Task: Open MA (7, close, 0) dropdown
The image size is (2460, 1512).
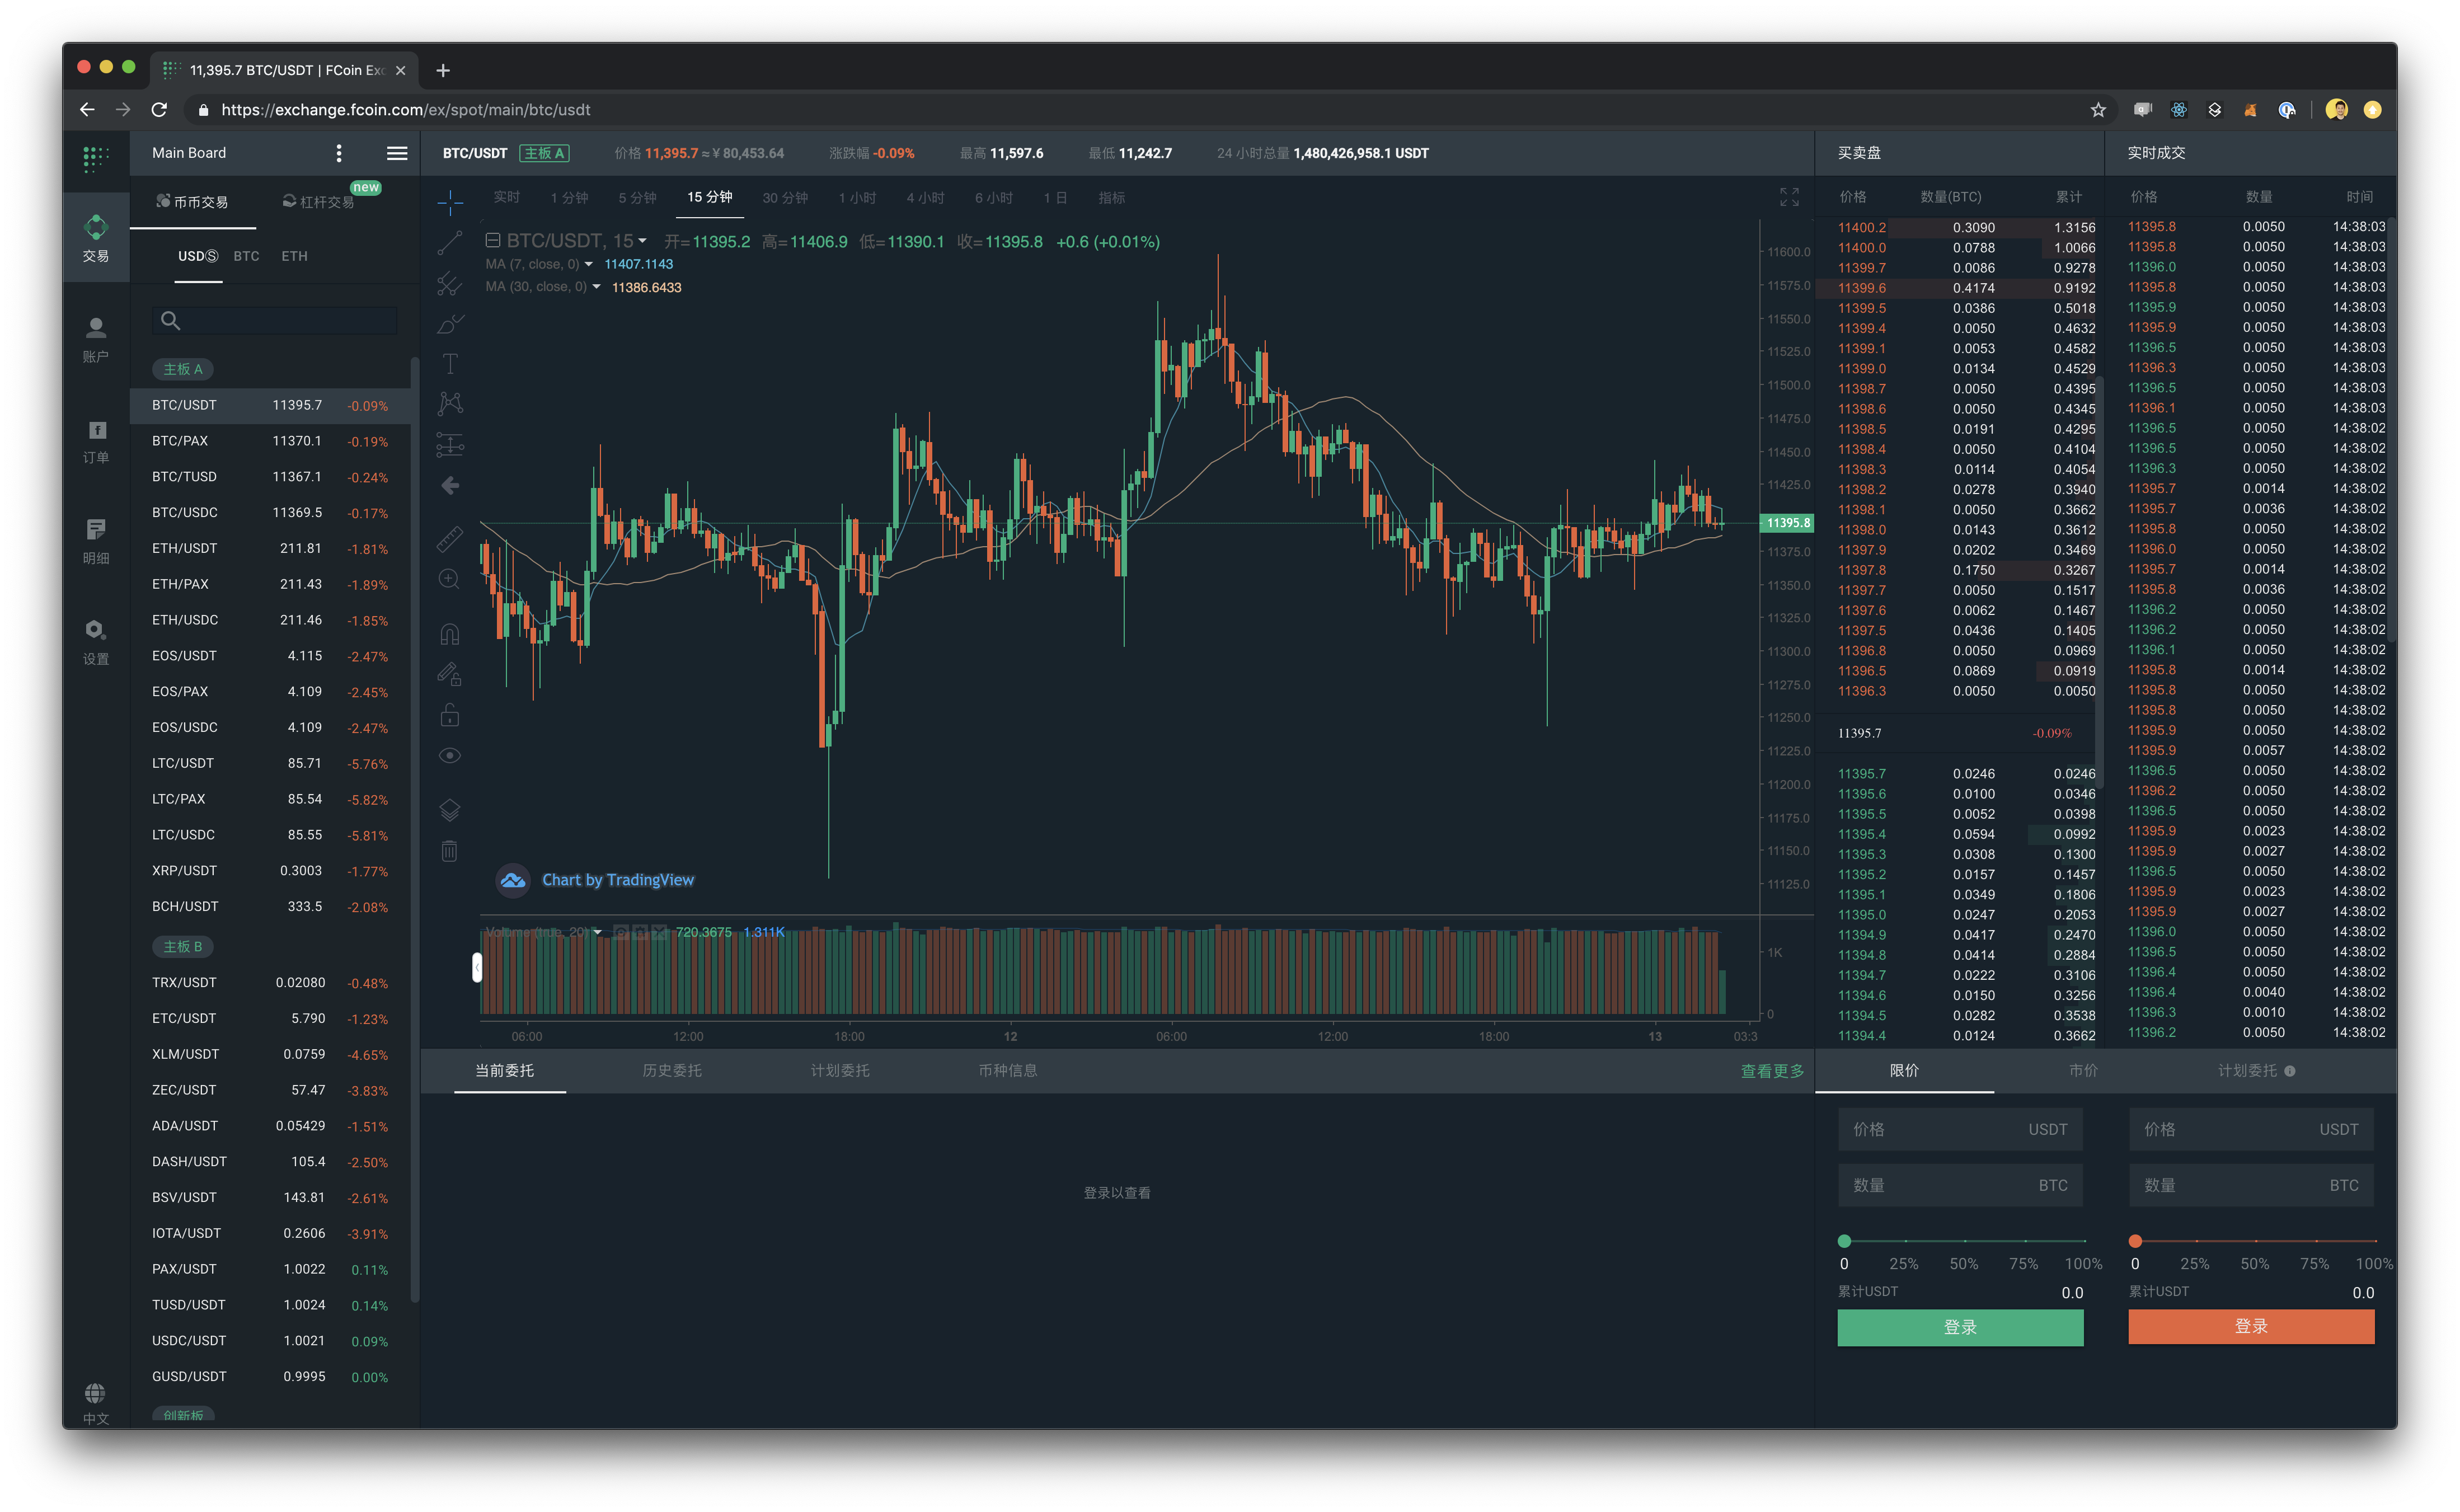Action: 588,264
